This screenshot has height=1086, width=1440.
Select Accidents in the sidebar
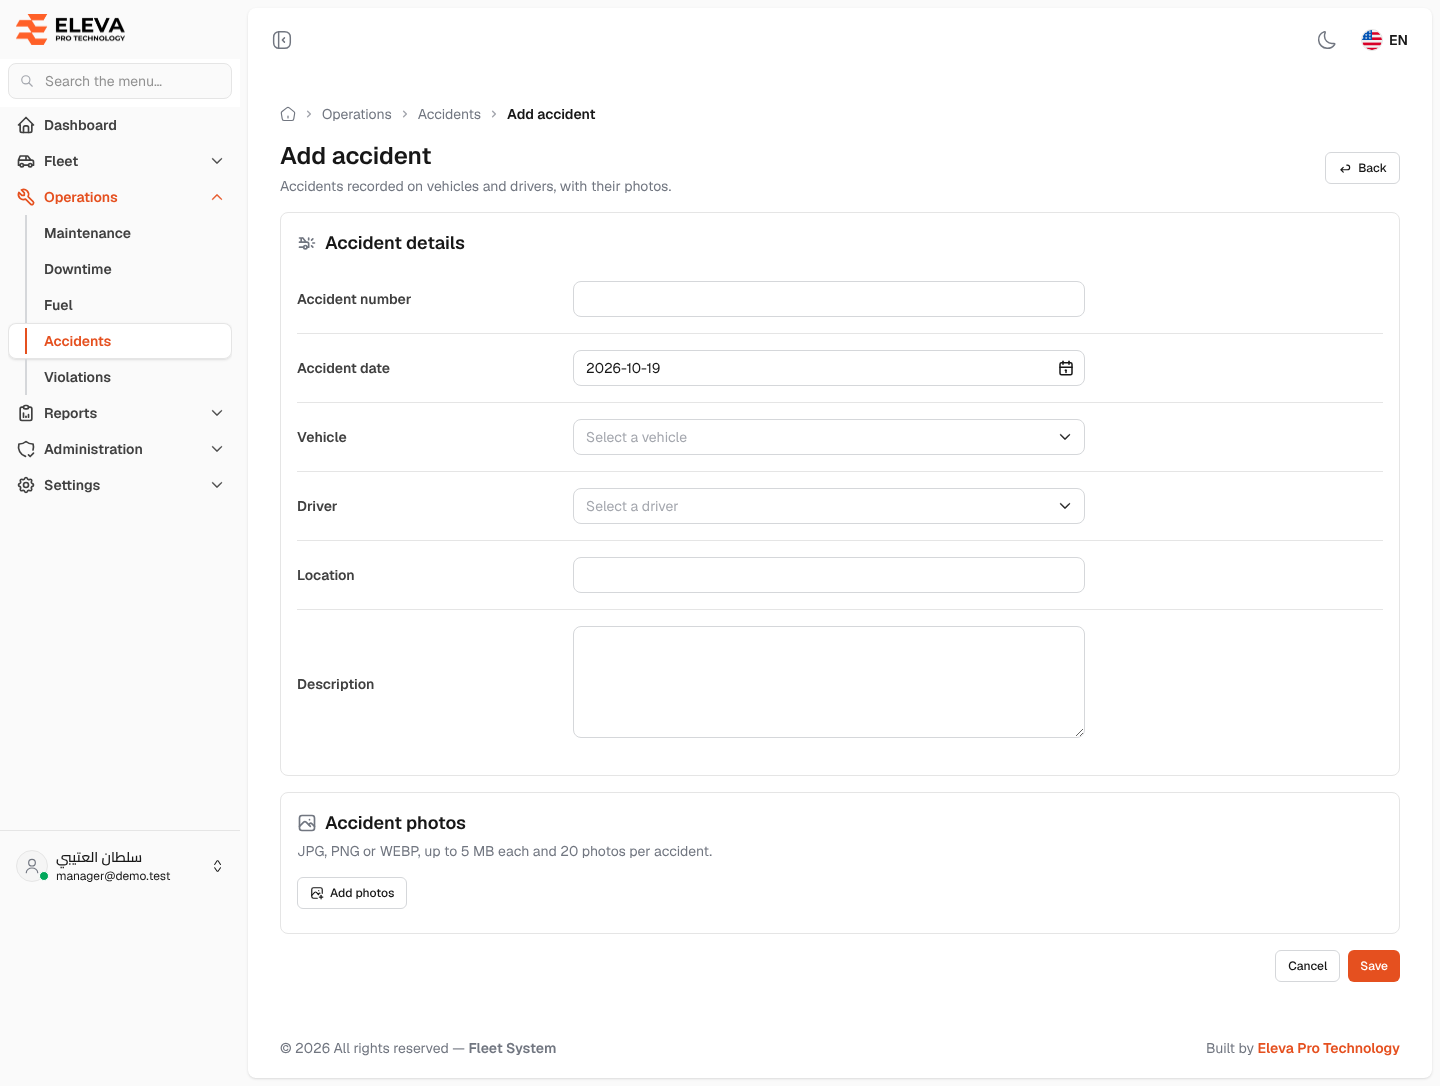(x=120, y=341)
